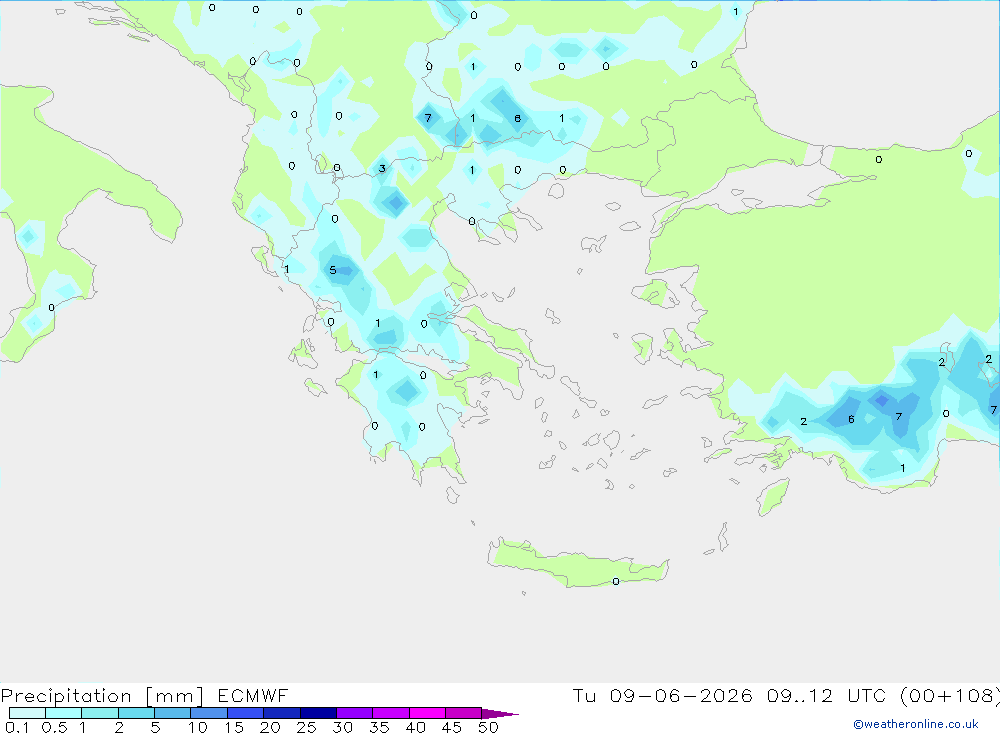Click the legend label "0.1"

[x=17, y=727]
